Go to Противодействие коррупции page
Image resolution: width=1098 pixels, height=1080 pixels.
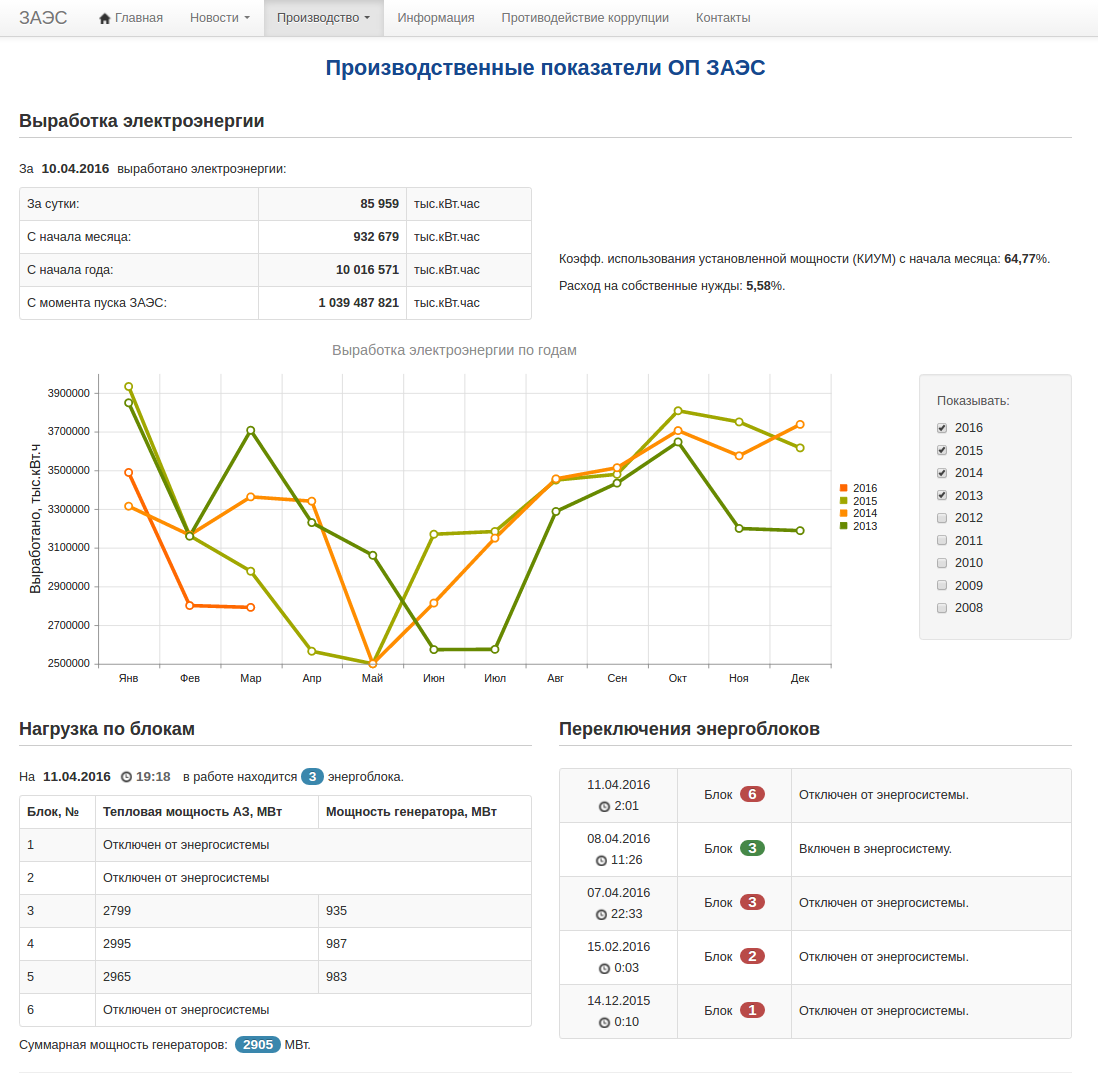(585, 18)
